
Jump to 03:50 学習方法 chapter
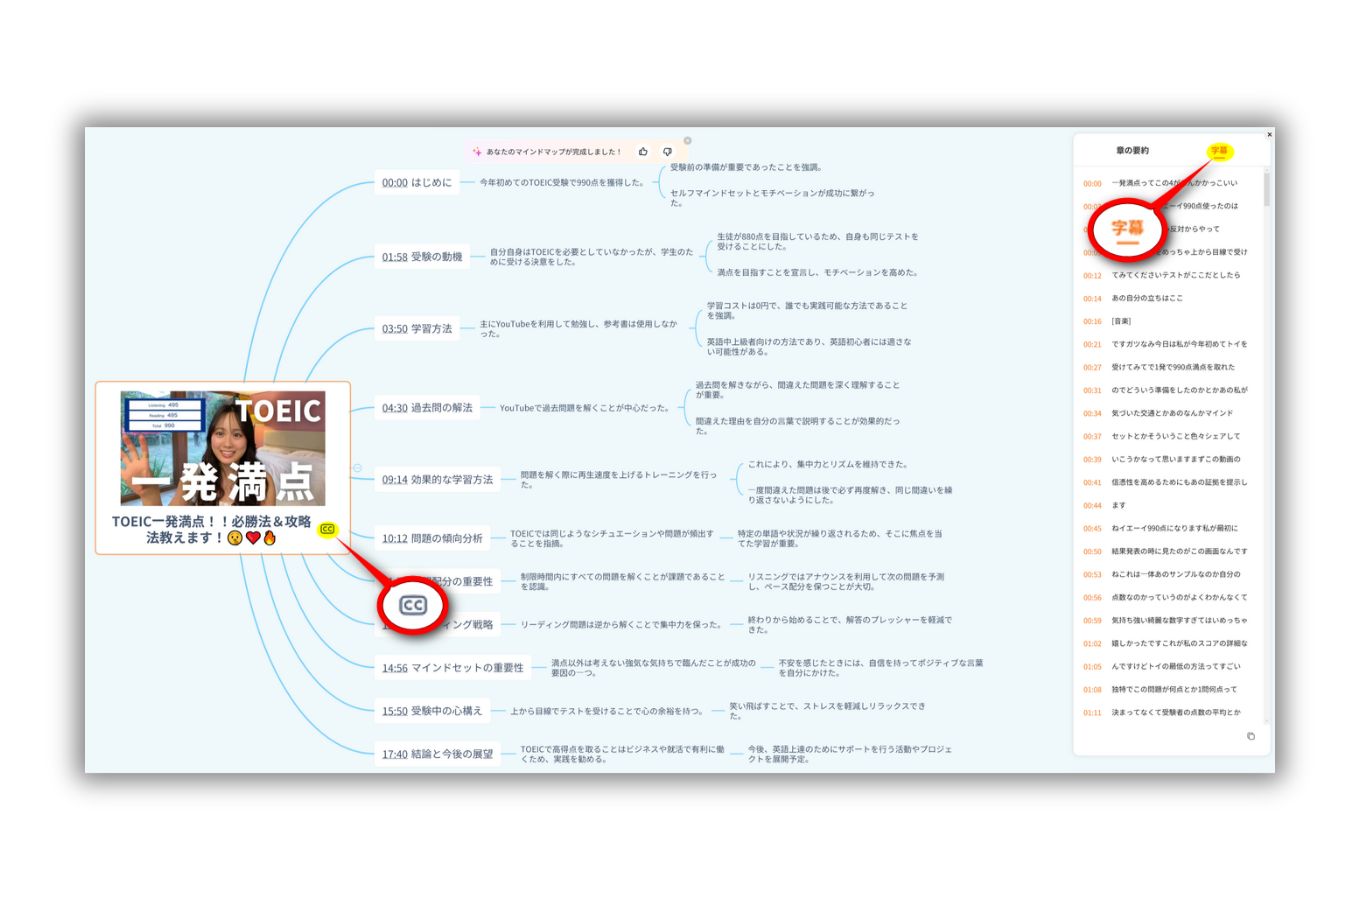pos(417,329)
